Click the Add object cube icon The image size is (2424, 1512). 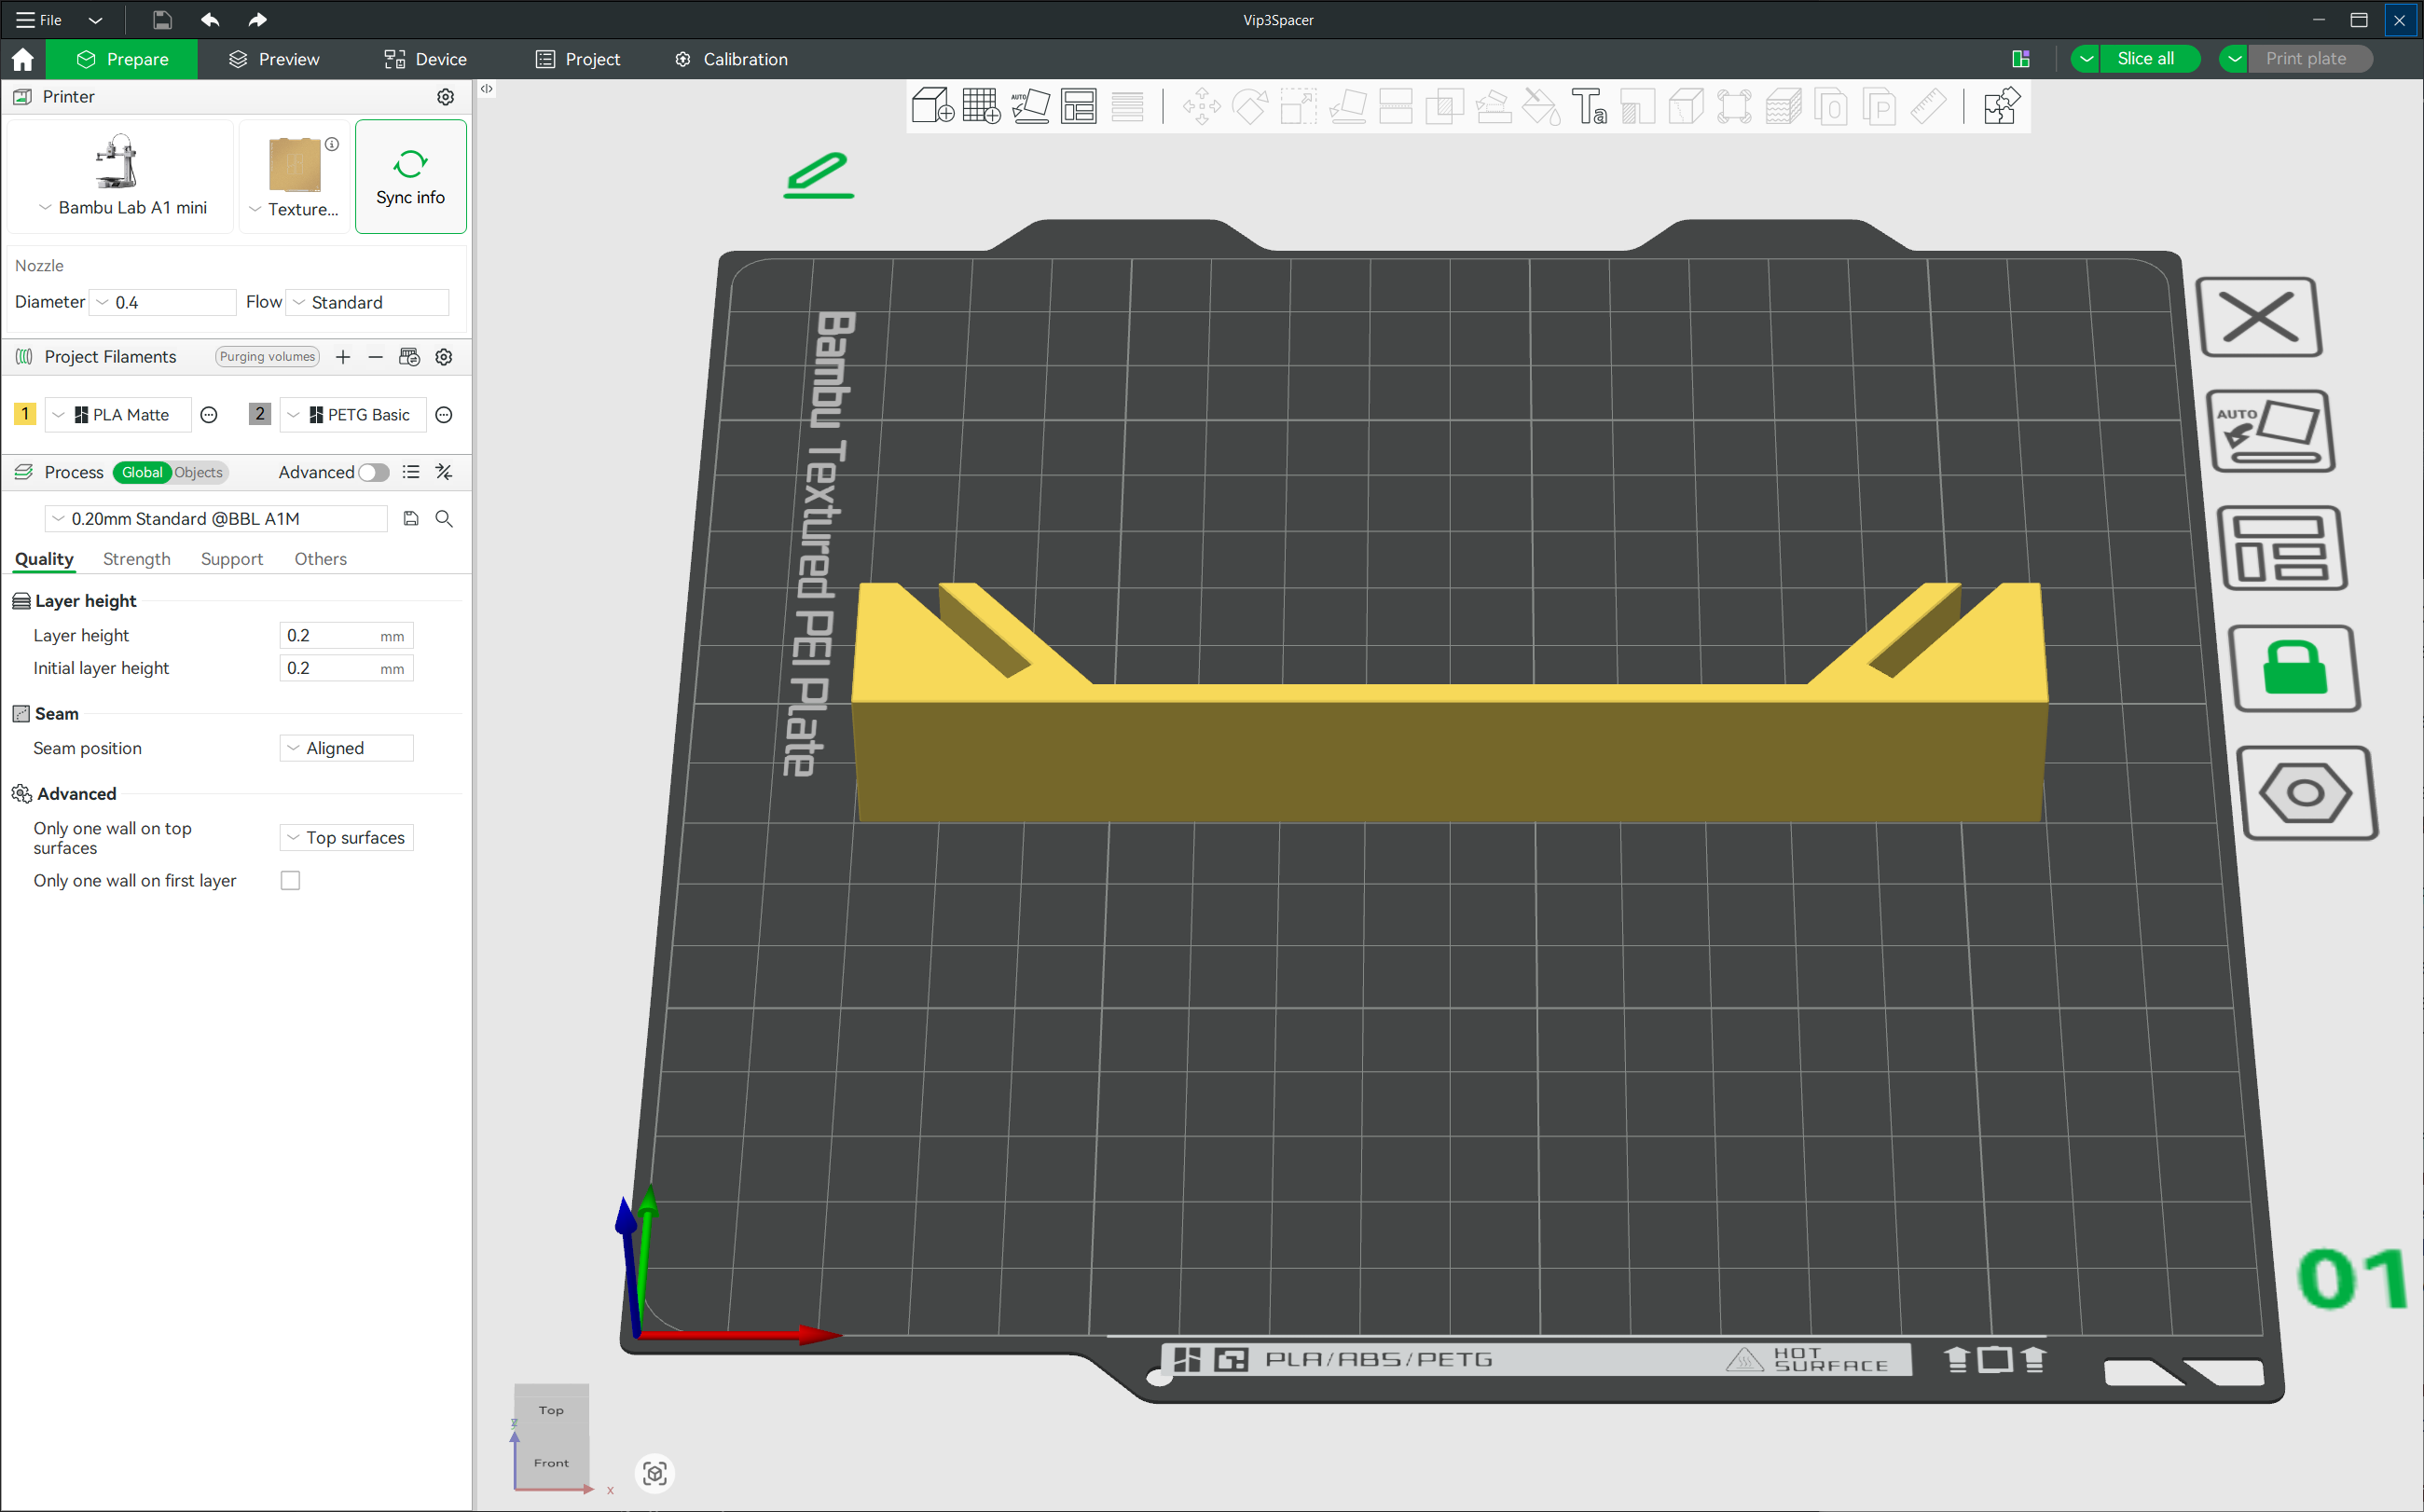[932, 106]
